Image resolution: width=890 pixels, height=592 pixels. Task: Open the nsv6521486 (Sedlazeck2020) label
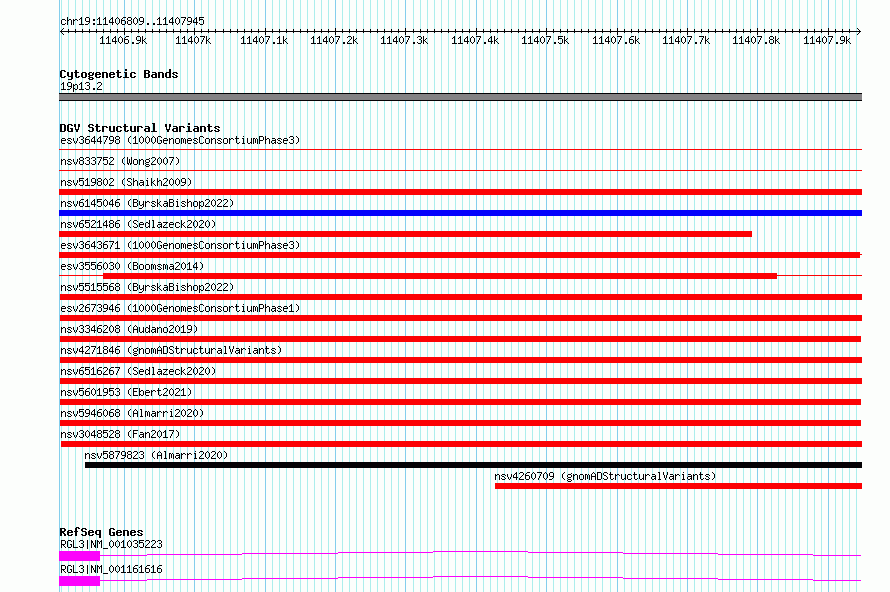click(138, 224)
